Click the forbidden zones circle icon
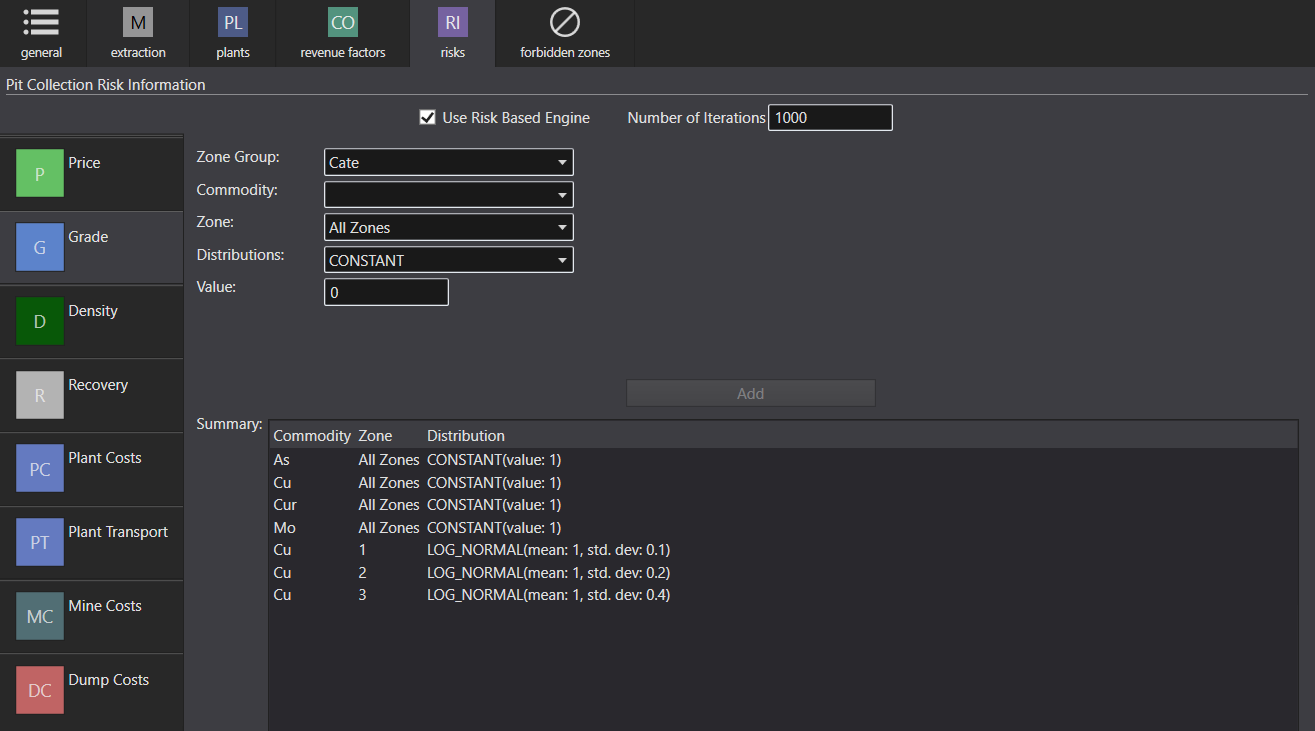The image size is (1315, 731). coord(565,22)
